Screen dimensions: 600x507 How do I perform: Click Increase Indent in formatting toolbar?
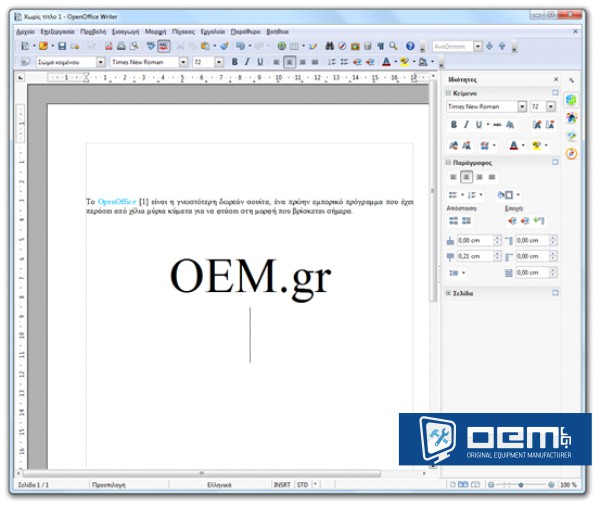pyautogui.click(x=370, y=62)
